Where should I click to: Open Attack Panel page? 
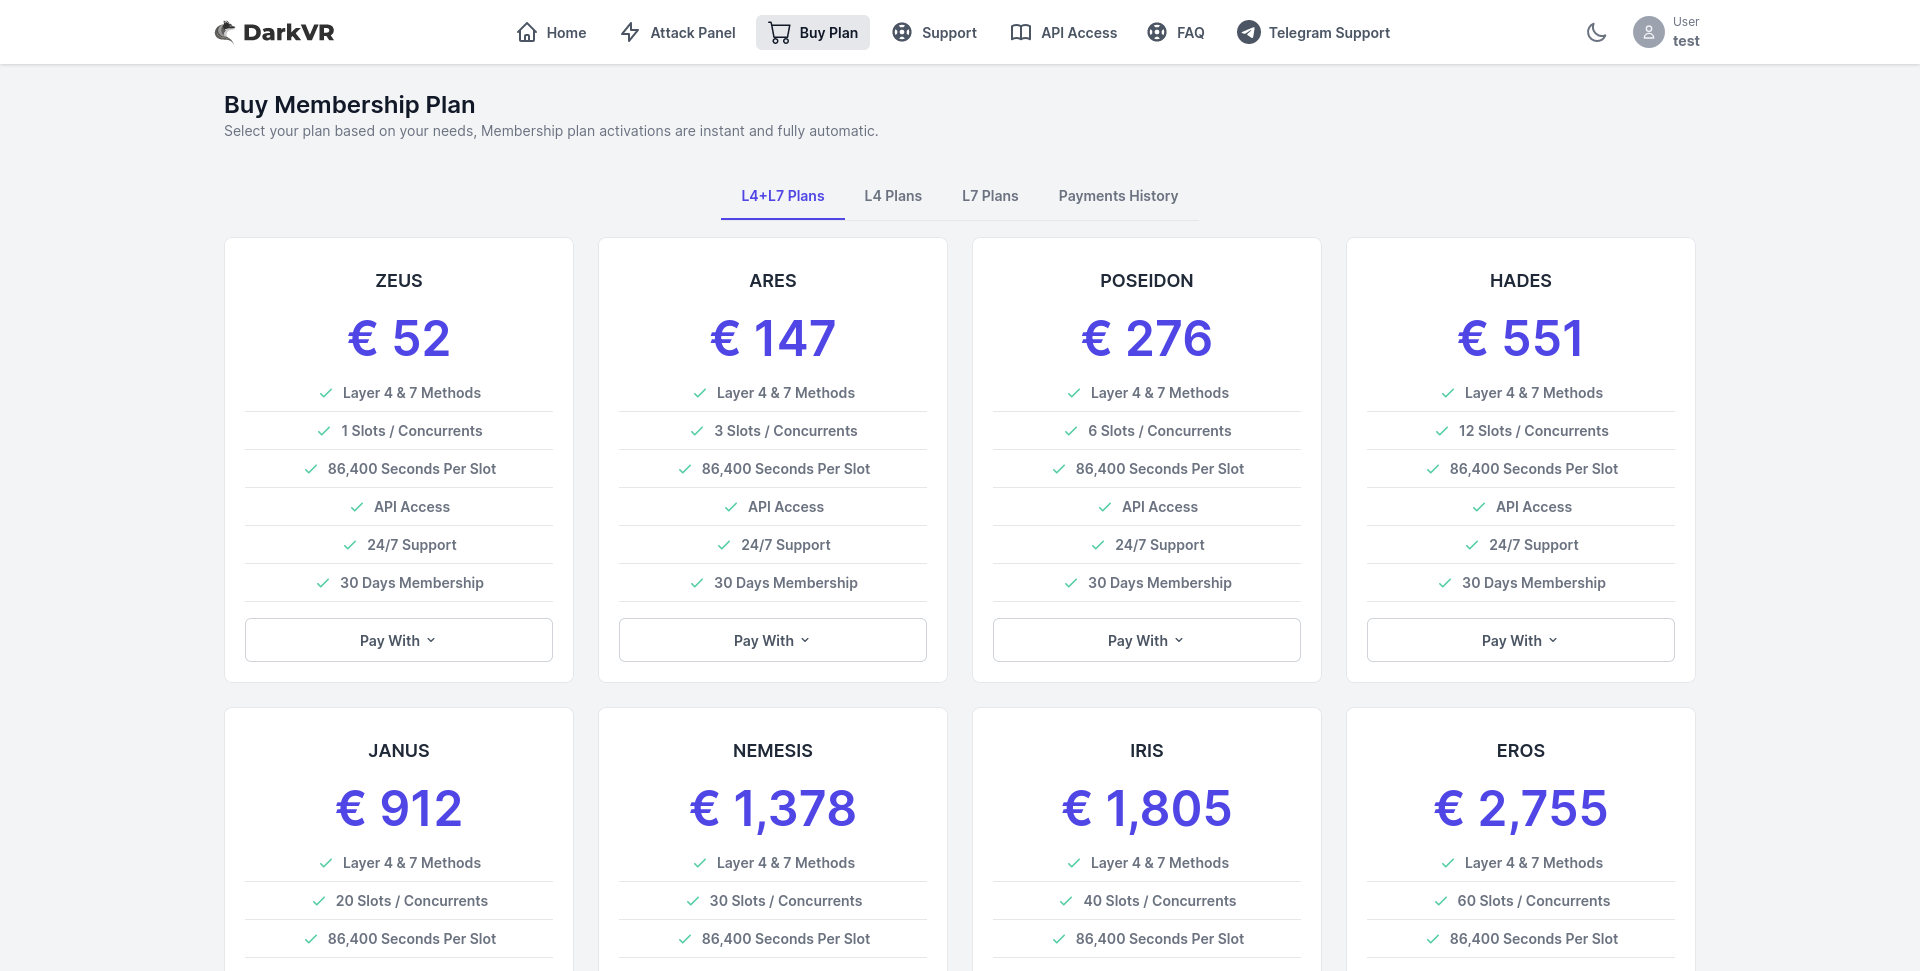678,32
